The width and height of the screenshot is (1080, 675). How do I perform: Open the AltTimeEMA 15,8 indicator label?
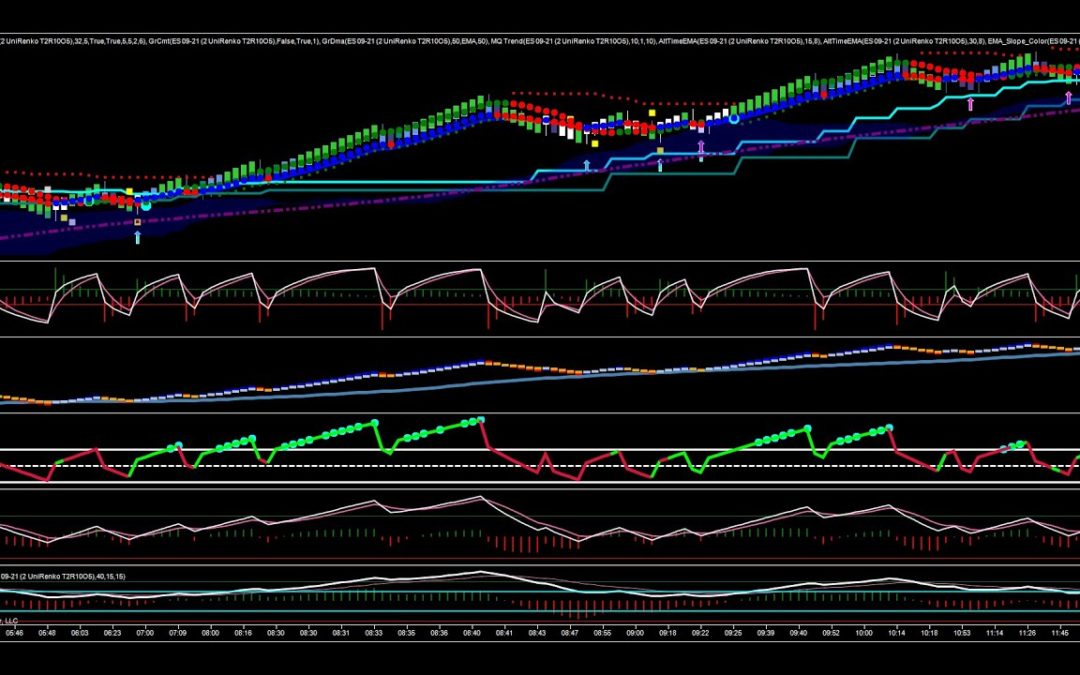(x=734, y=40)
